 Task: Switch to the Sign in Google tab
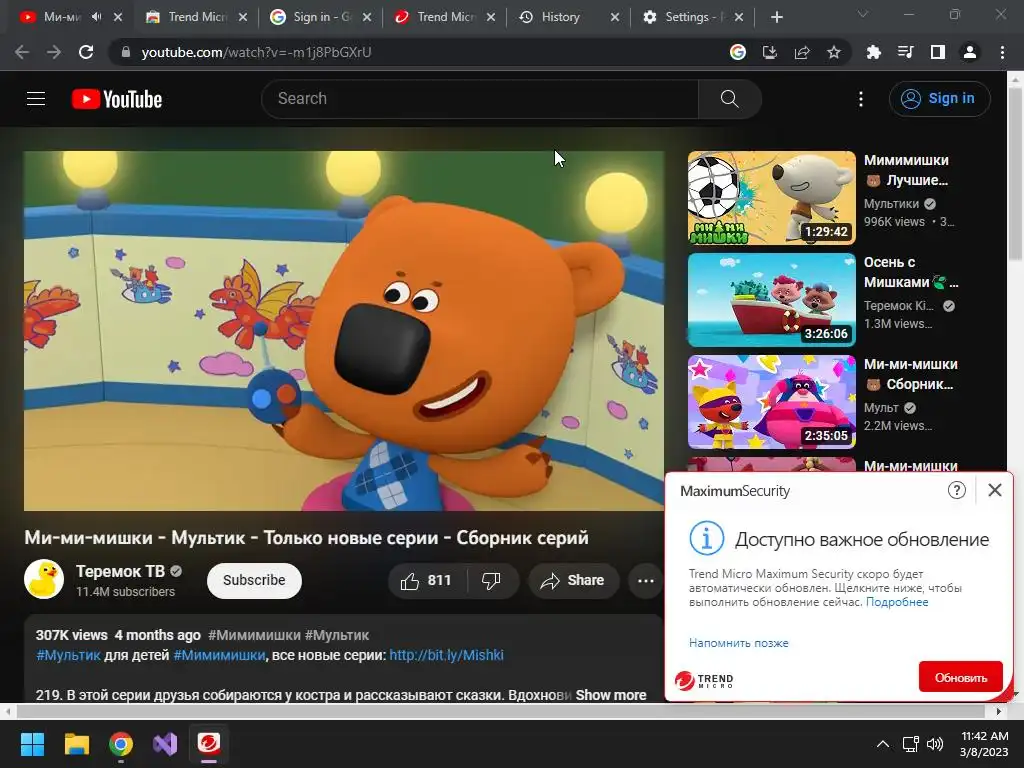pos(322,17)
